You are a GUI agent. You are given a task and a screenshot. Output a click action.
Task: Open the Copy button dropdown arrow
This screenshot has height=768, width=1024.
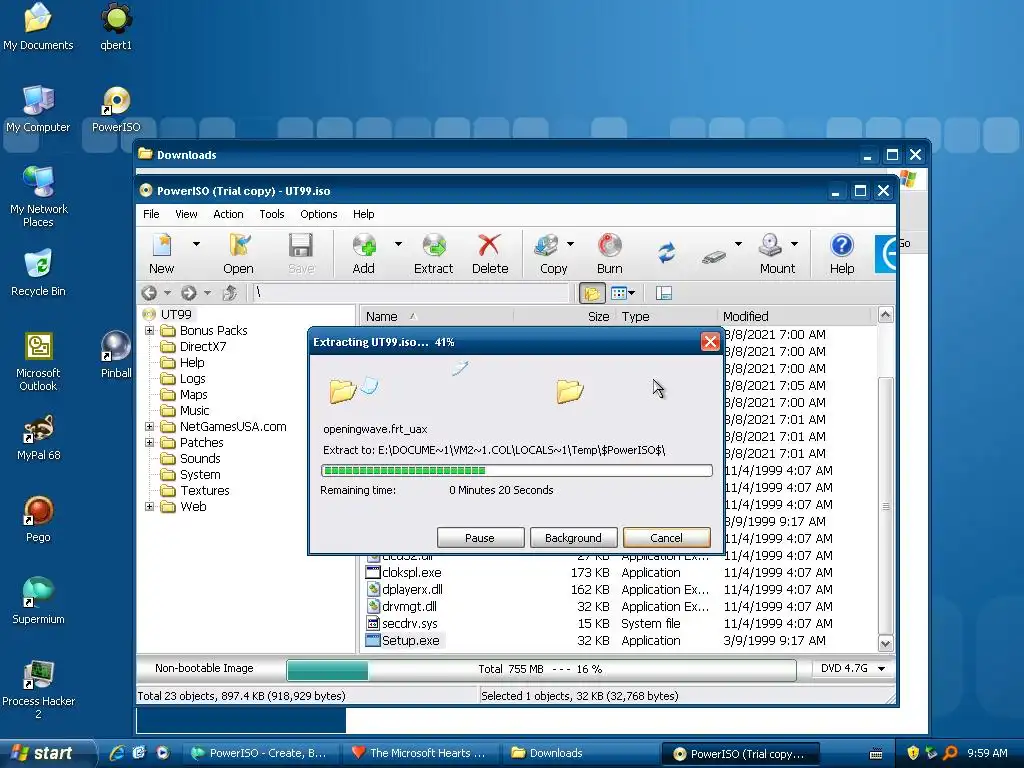pos(570,244)
